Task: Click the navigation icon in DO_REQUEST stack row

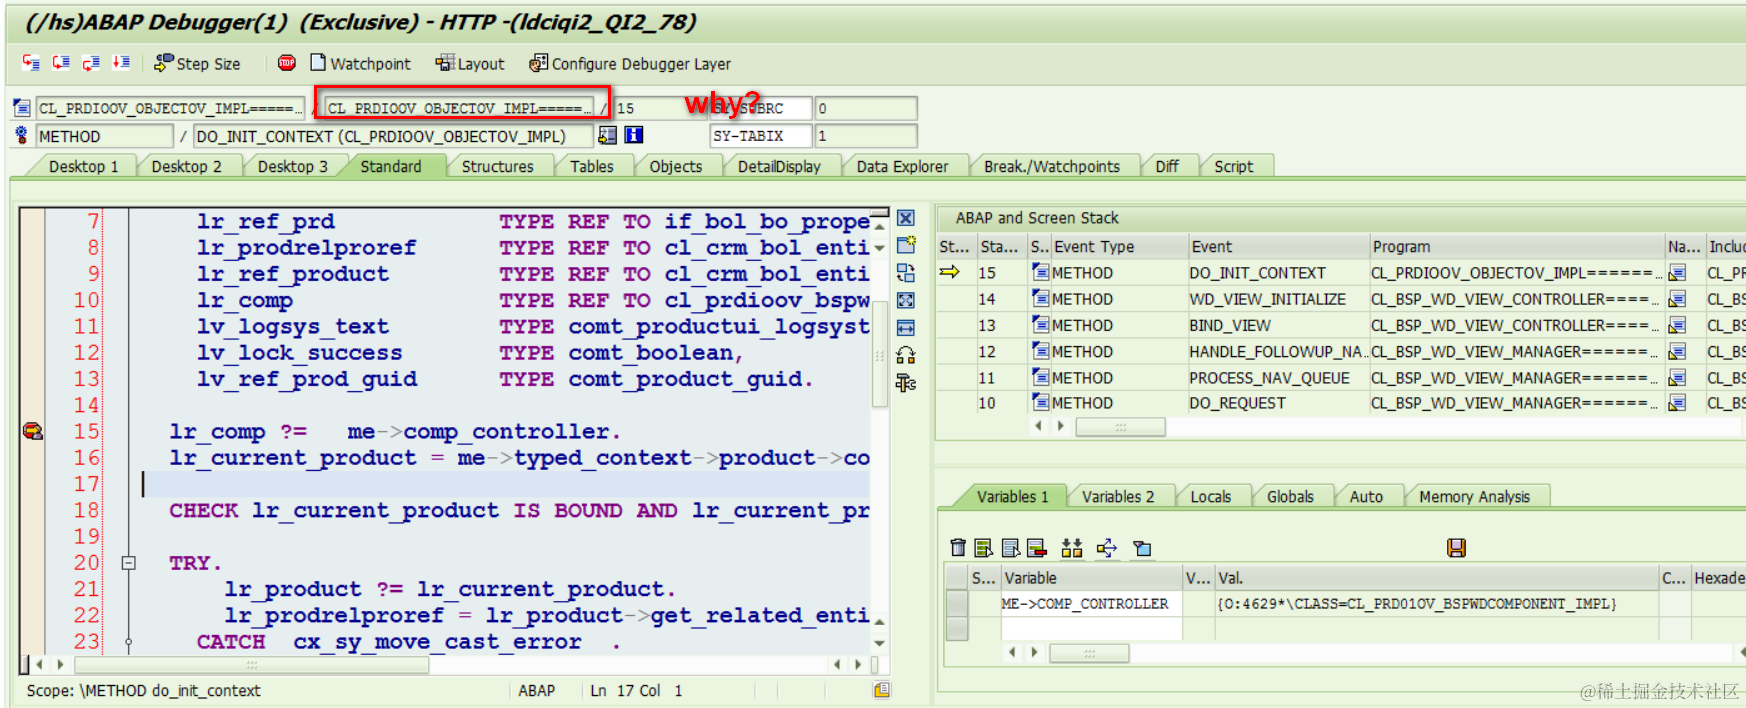Action: pyautogui.click(x=1677, y=403)
